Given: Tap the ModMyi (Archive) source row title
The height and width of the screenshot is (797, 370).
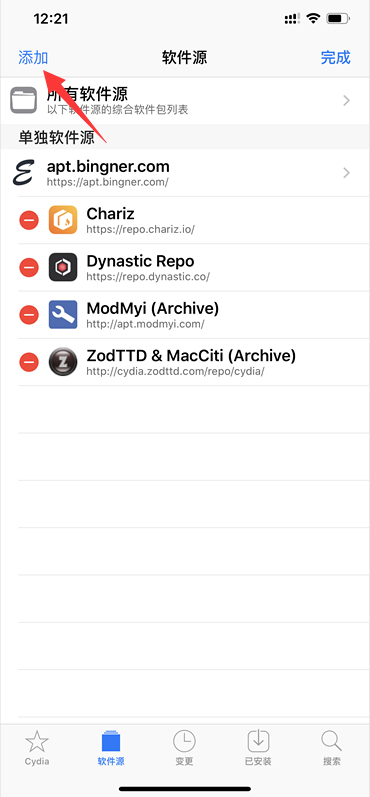Looking at the screenshot, I should coord(152,308).
